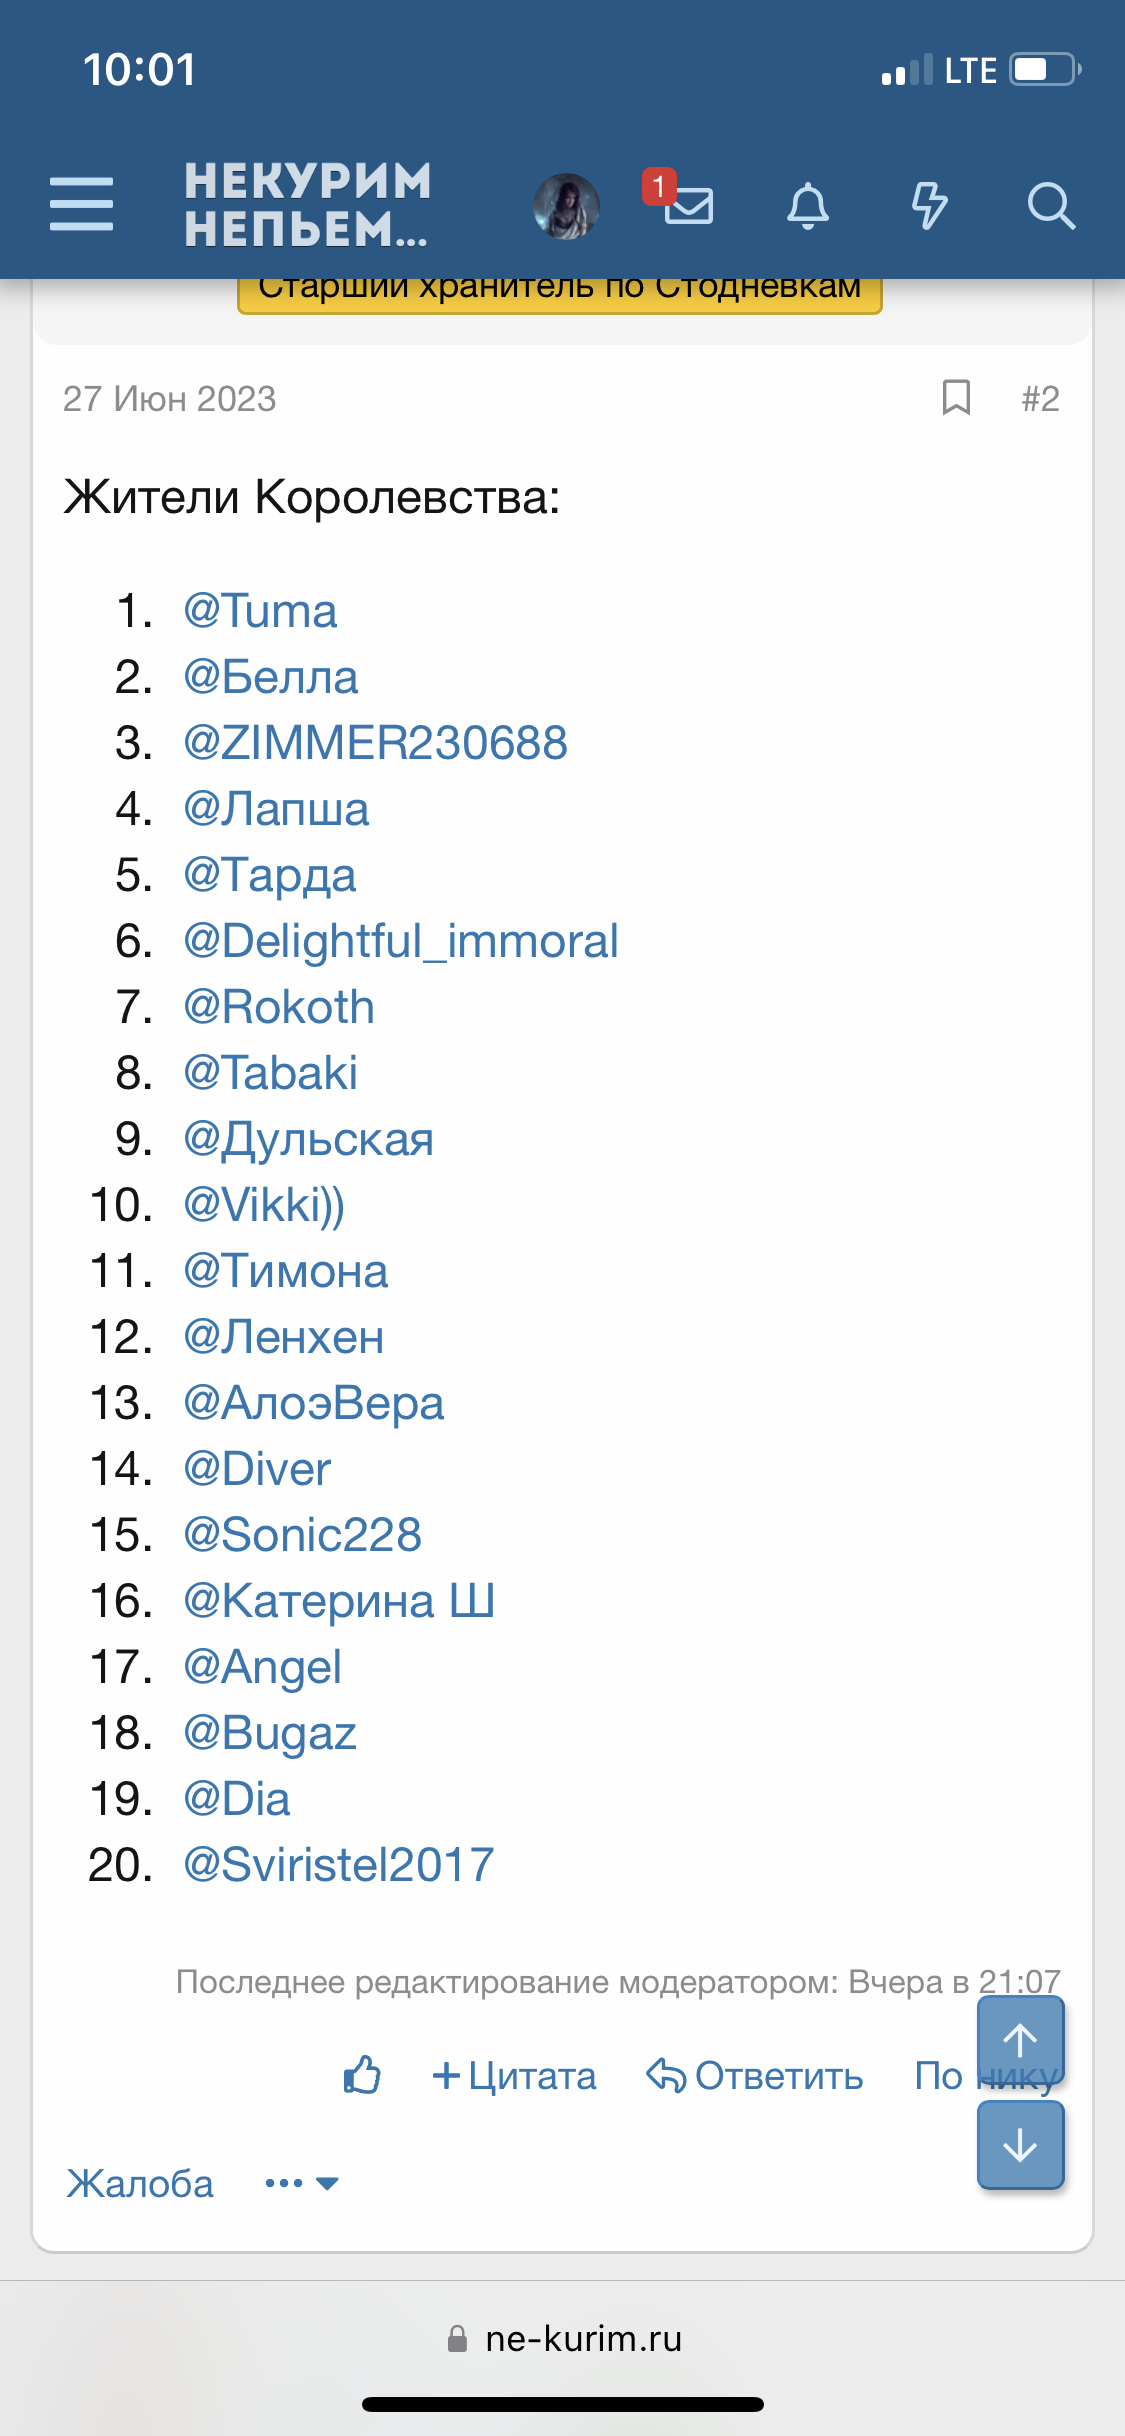Open the user profile avatar
Screen dimensions: 1125x2436
pos(566,206)
